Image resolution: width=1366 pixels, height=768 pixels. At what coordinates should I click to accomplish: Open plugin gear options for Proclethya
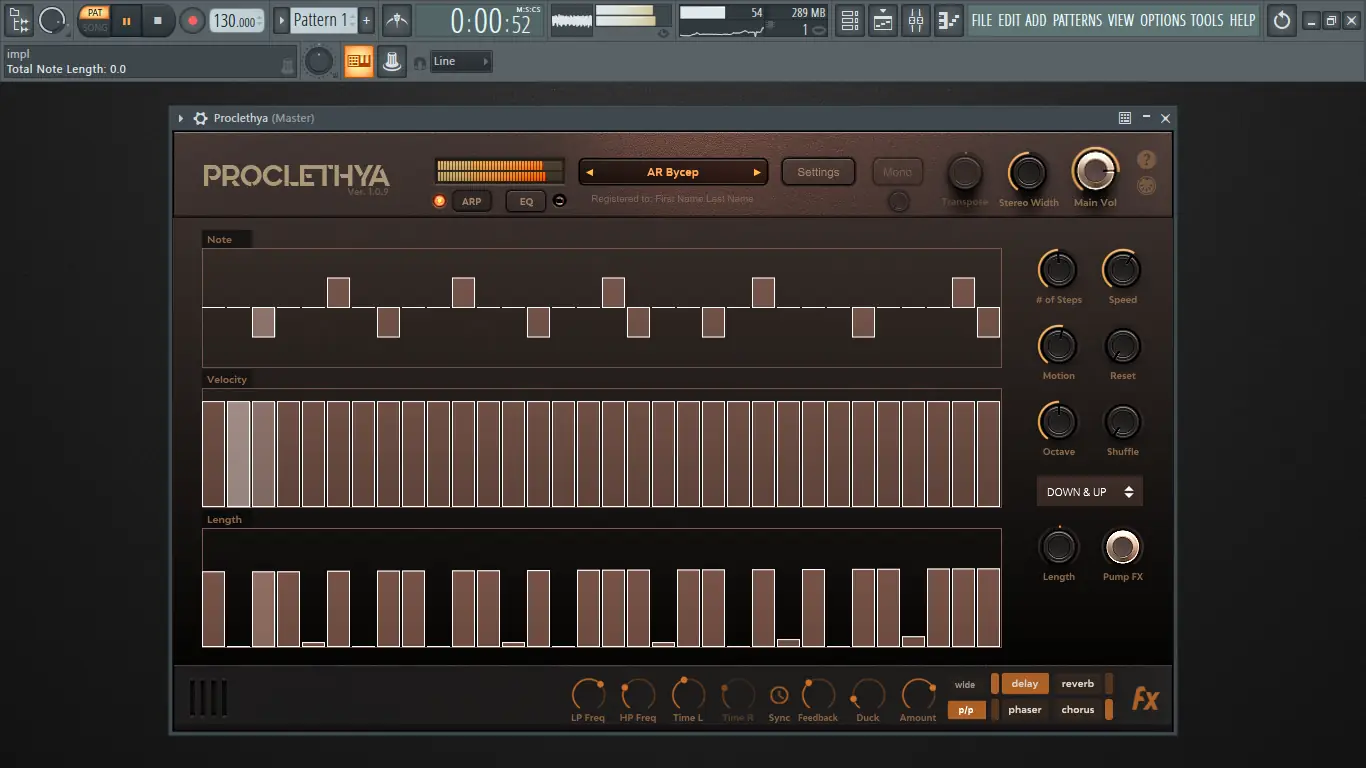pyautogui.click(x=200, y=118)
